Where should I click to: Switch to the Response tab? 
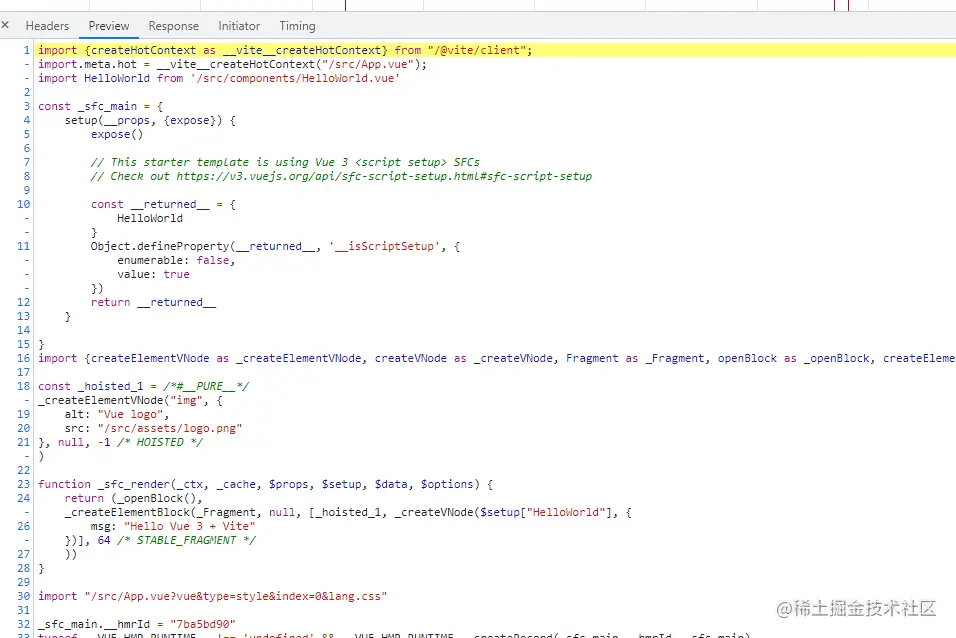pyautogui.click(x=174, y=26)
